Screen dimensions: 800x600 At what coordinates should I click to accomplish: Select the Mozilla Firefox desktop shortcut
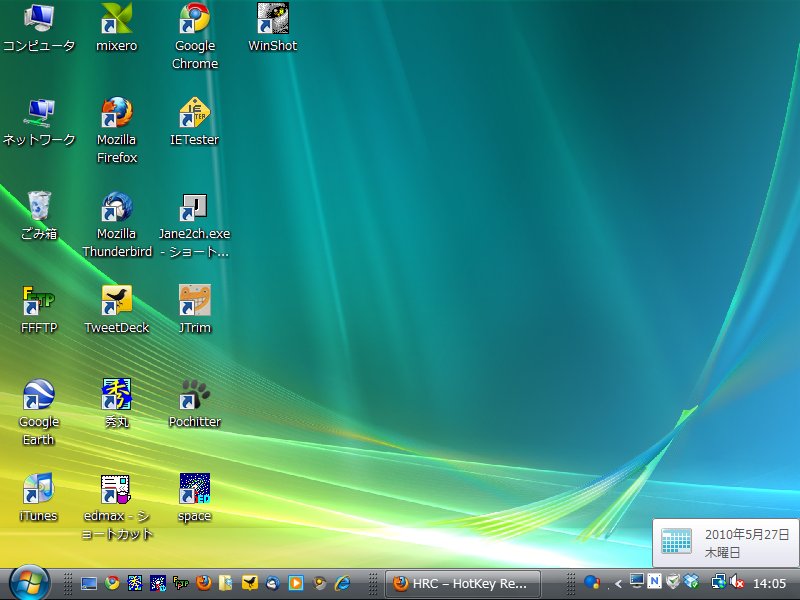(x=117, y=131)
